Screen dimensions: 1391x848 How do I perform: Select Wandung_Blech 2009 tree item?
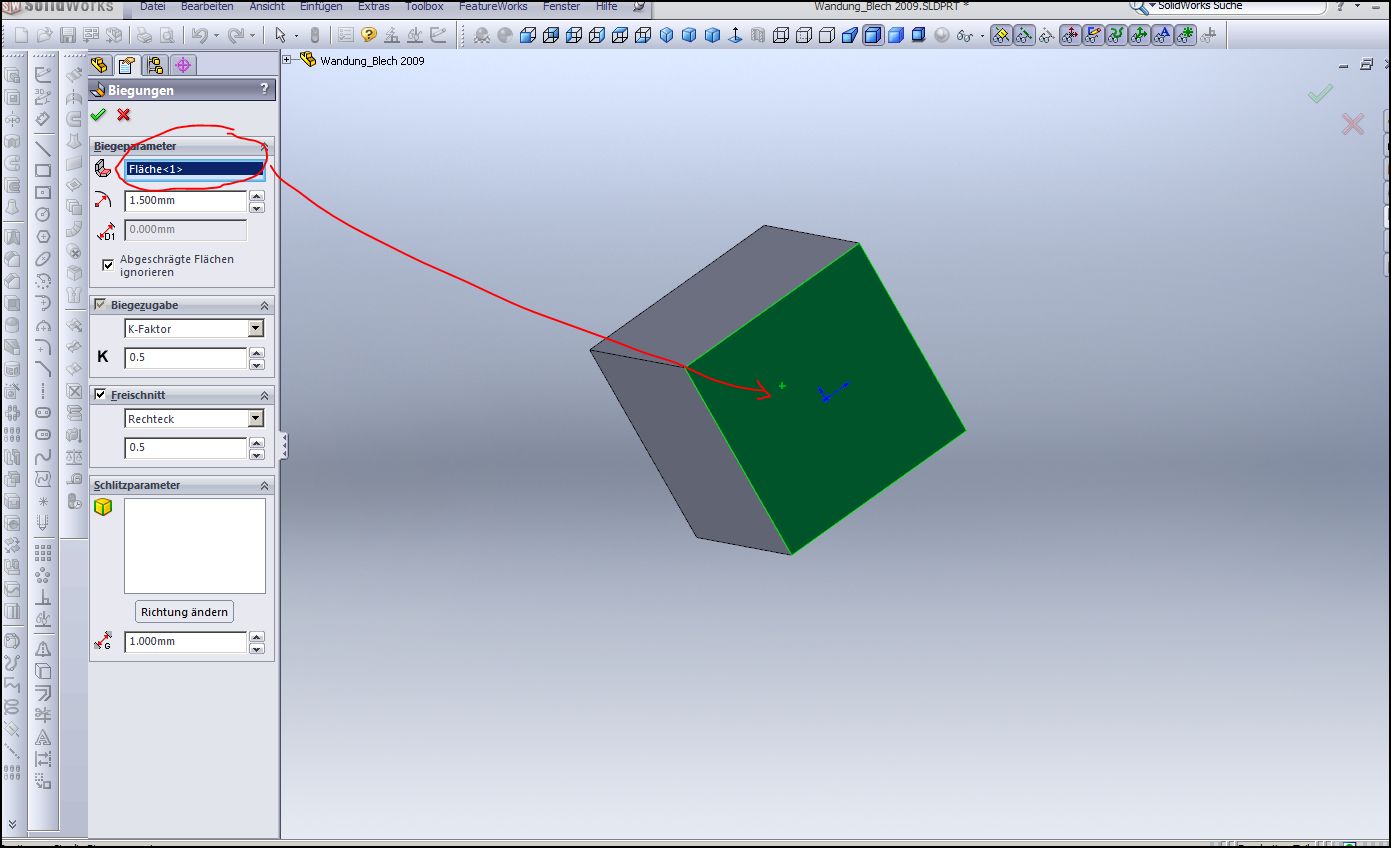coord(372,61)
